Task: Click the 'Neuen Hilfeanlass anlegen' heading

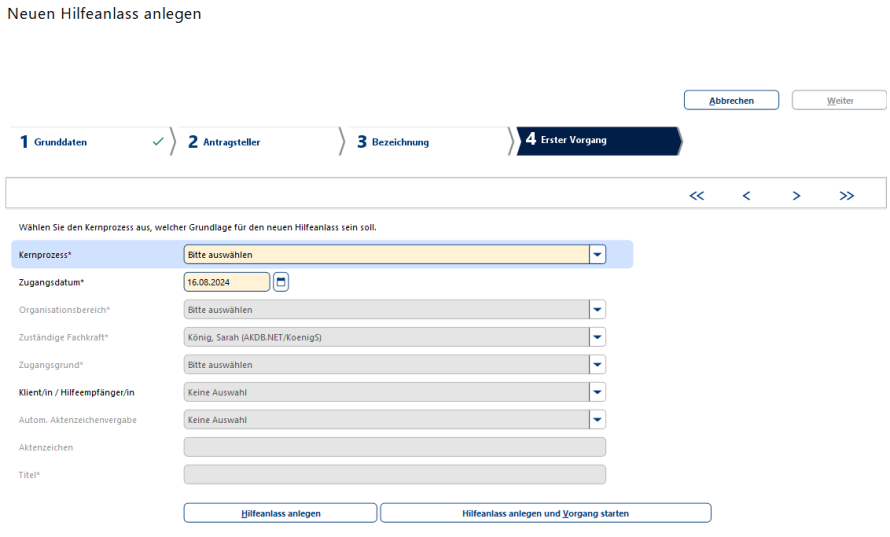Action: tap(104, 14)
